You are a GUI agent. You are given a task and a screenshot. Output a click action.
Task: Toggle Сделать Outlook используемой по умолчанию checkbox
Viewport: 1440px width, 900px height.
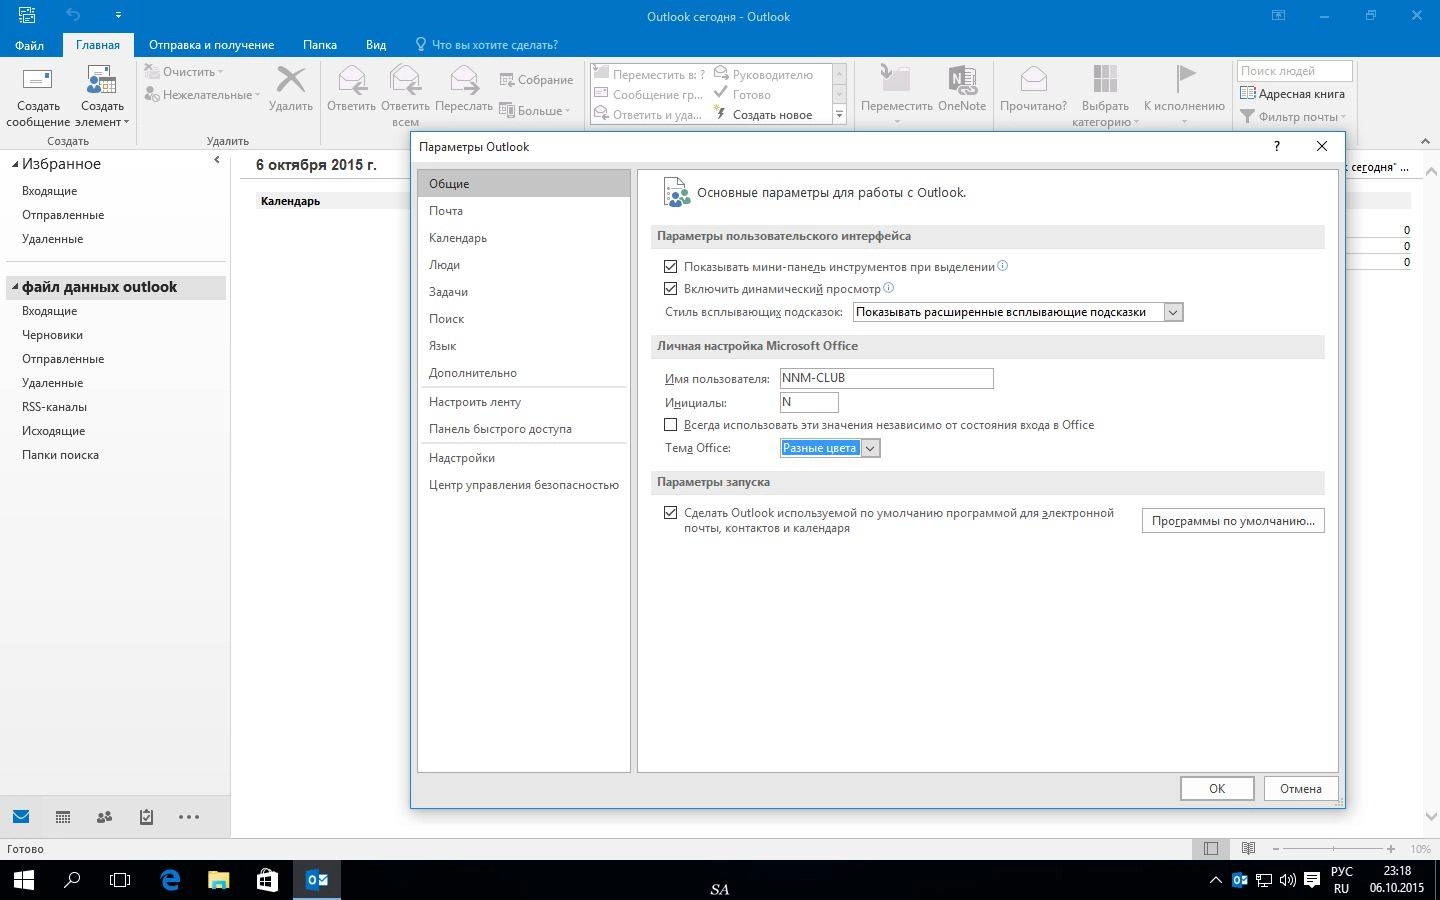click(670, 512)
